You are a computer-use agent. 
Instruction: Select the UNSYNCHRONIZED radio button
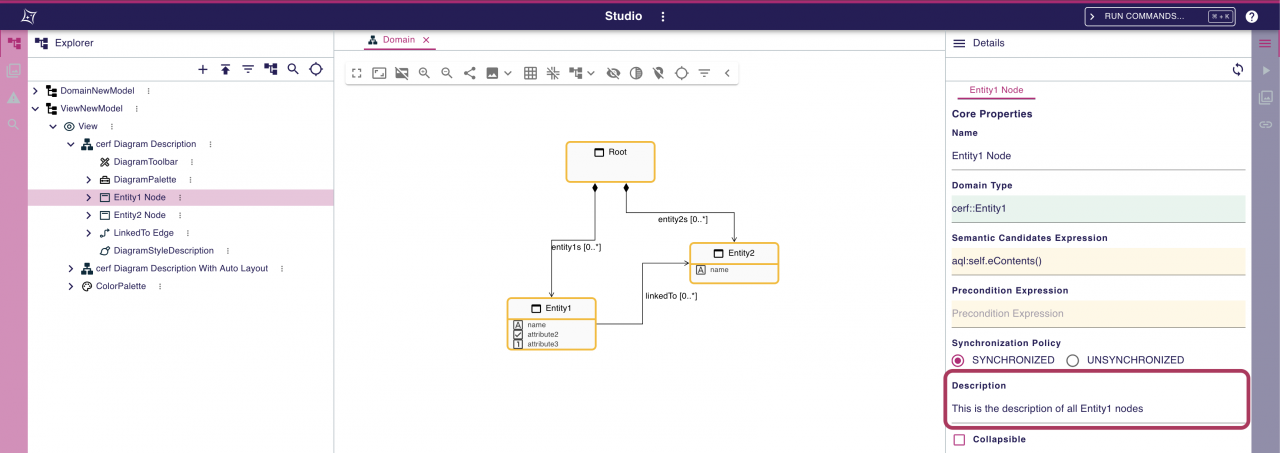tap(1073, 360)
